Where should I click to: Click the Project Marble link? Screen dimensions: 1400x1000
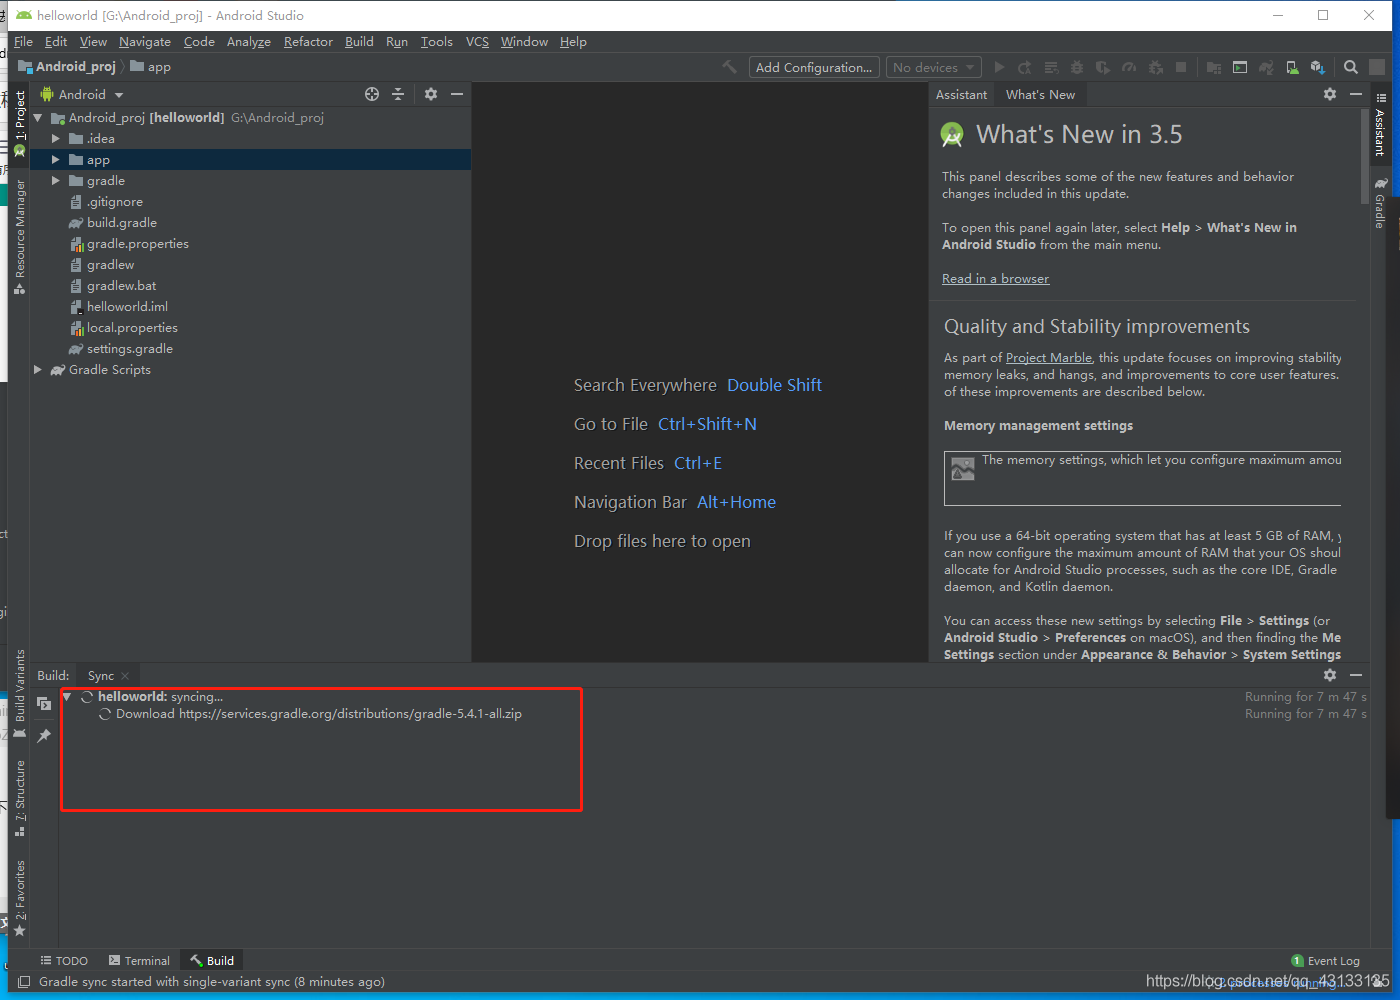1049,358
